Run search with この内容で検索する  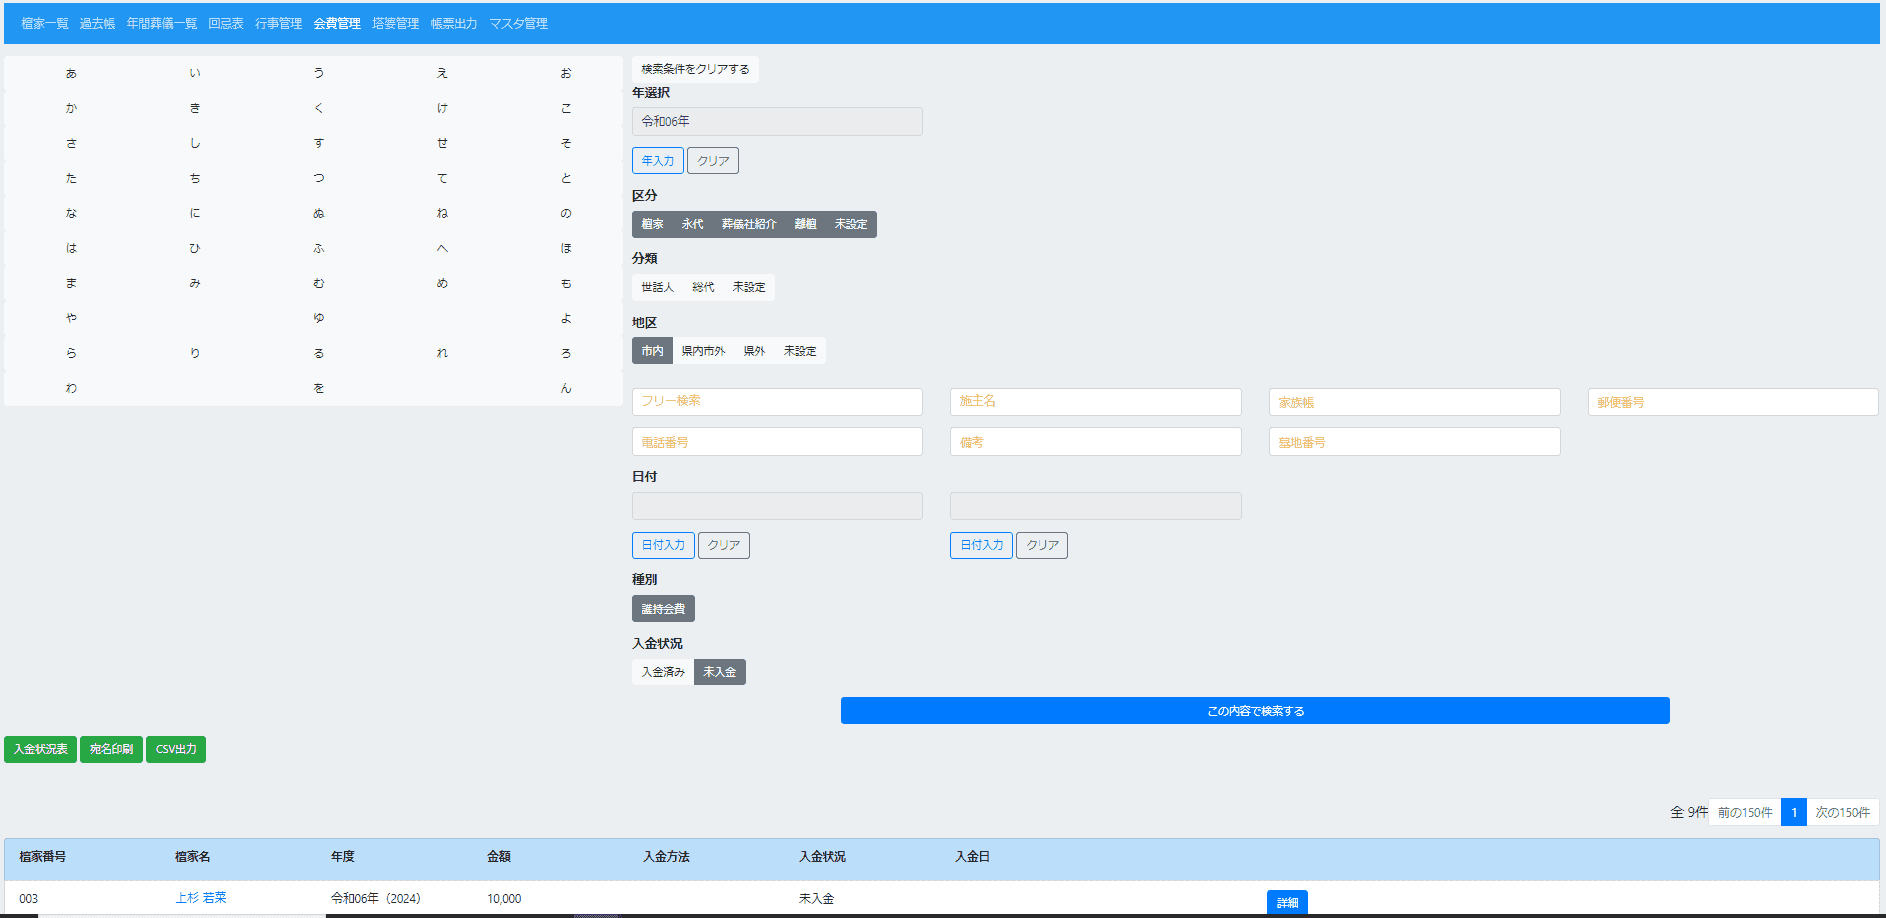click(1255, 711)
